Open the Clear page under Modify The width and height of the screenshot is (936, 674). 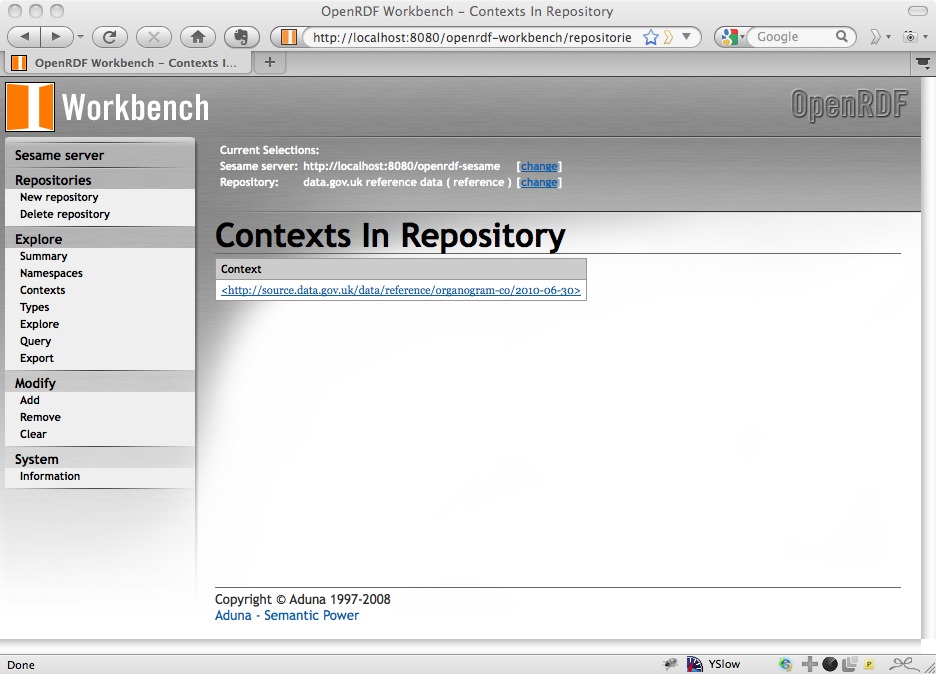tap(33, 434)
